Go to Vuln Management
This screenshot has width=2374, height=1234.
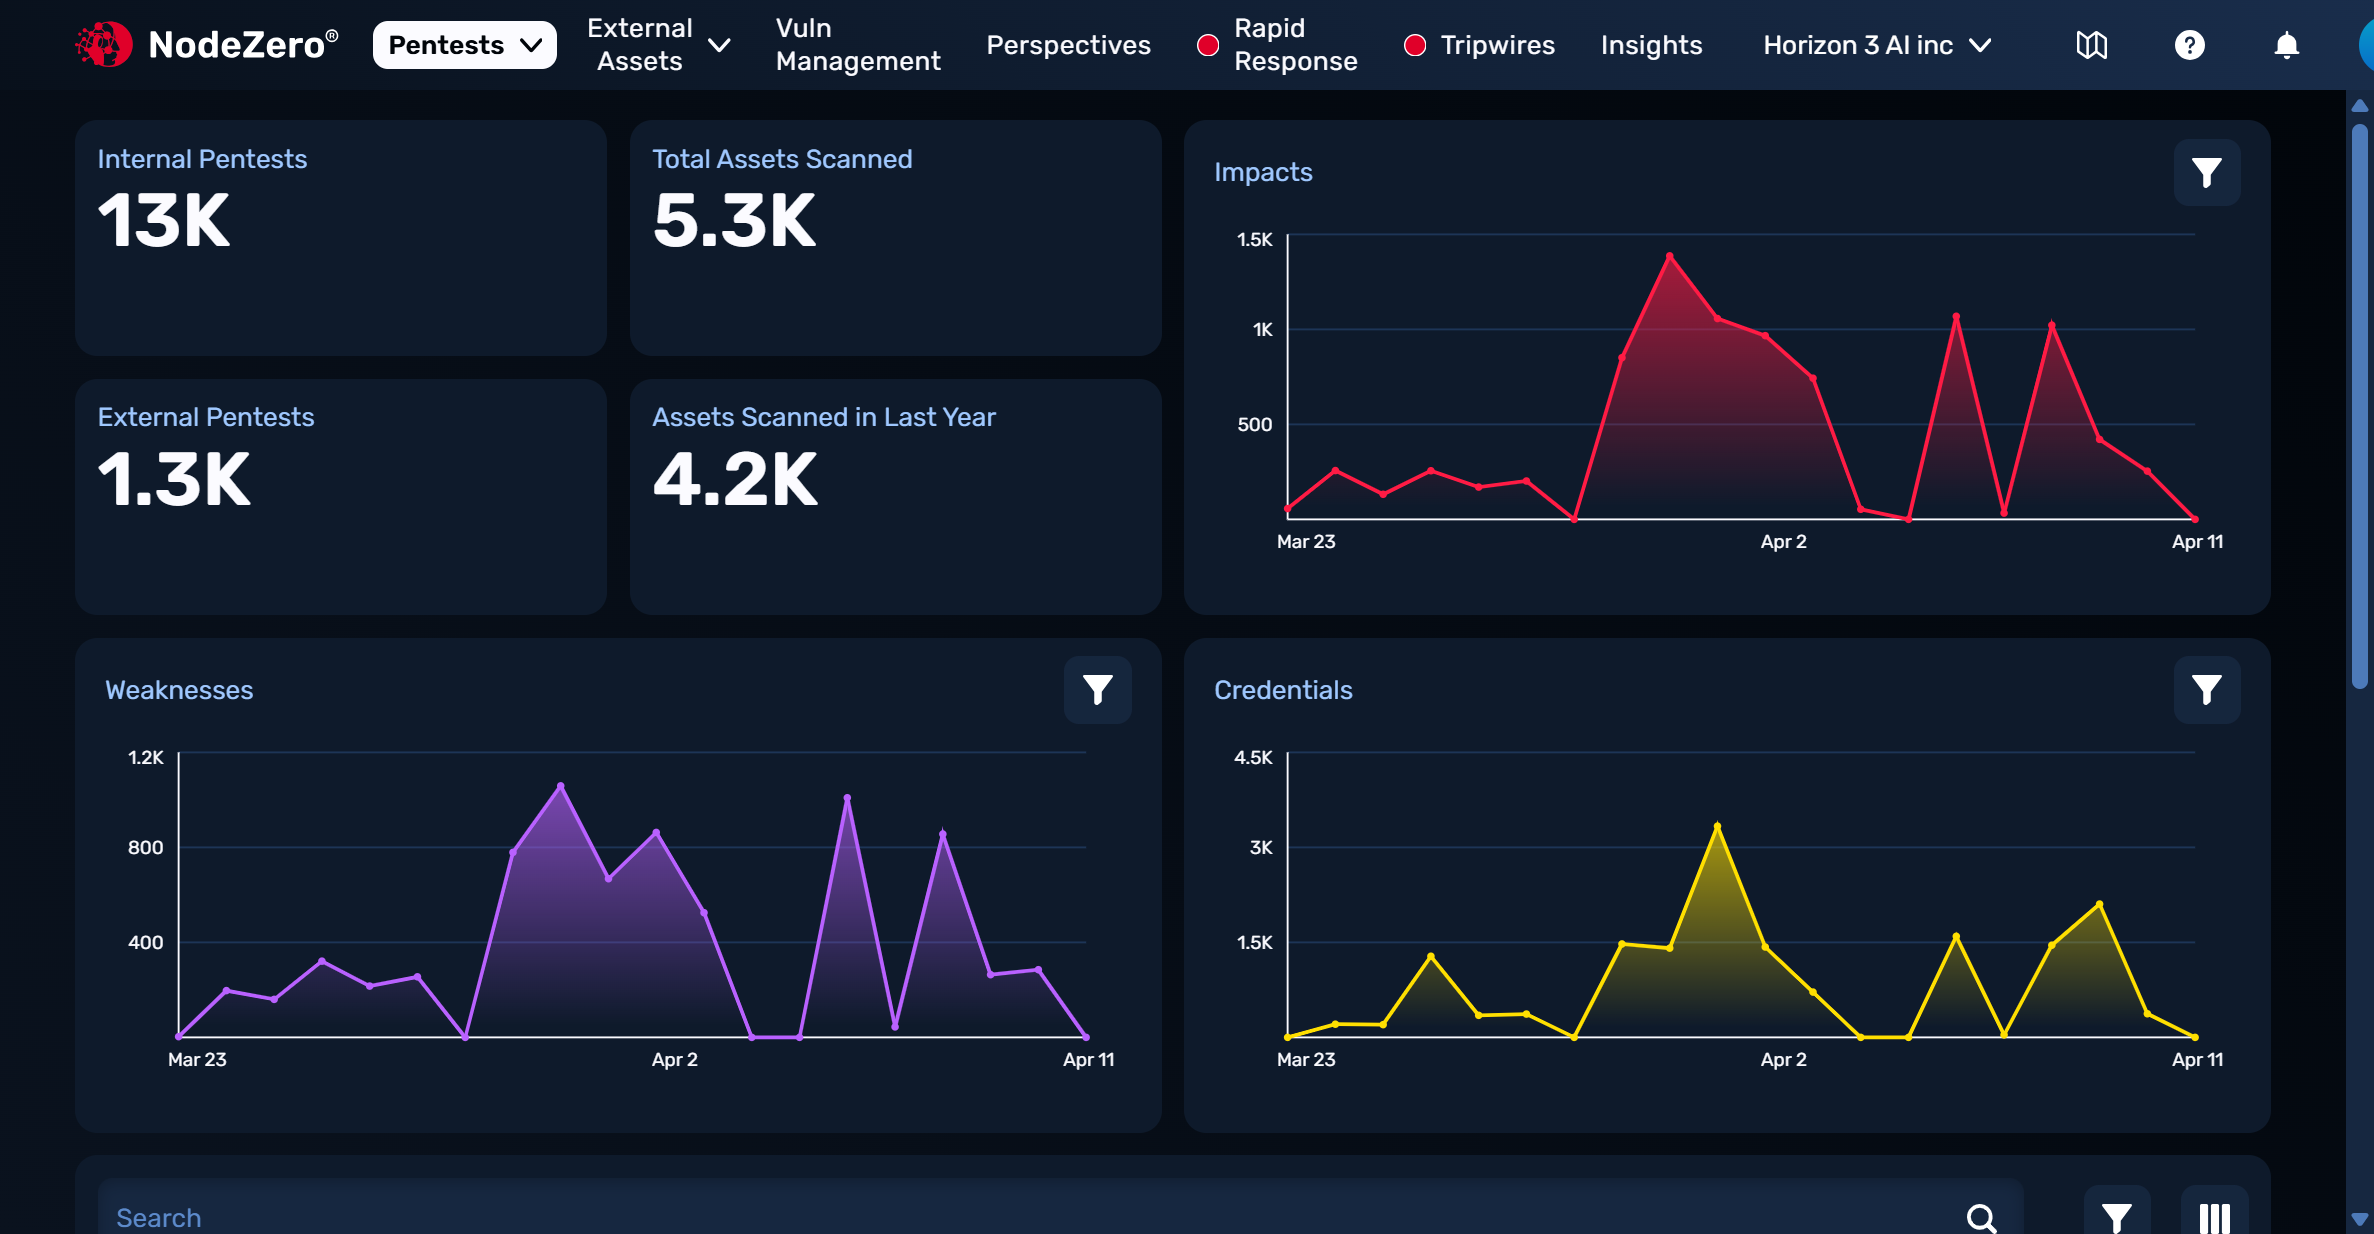click(857, 45)
